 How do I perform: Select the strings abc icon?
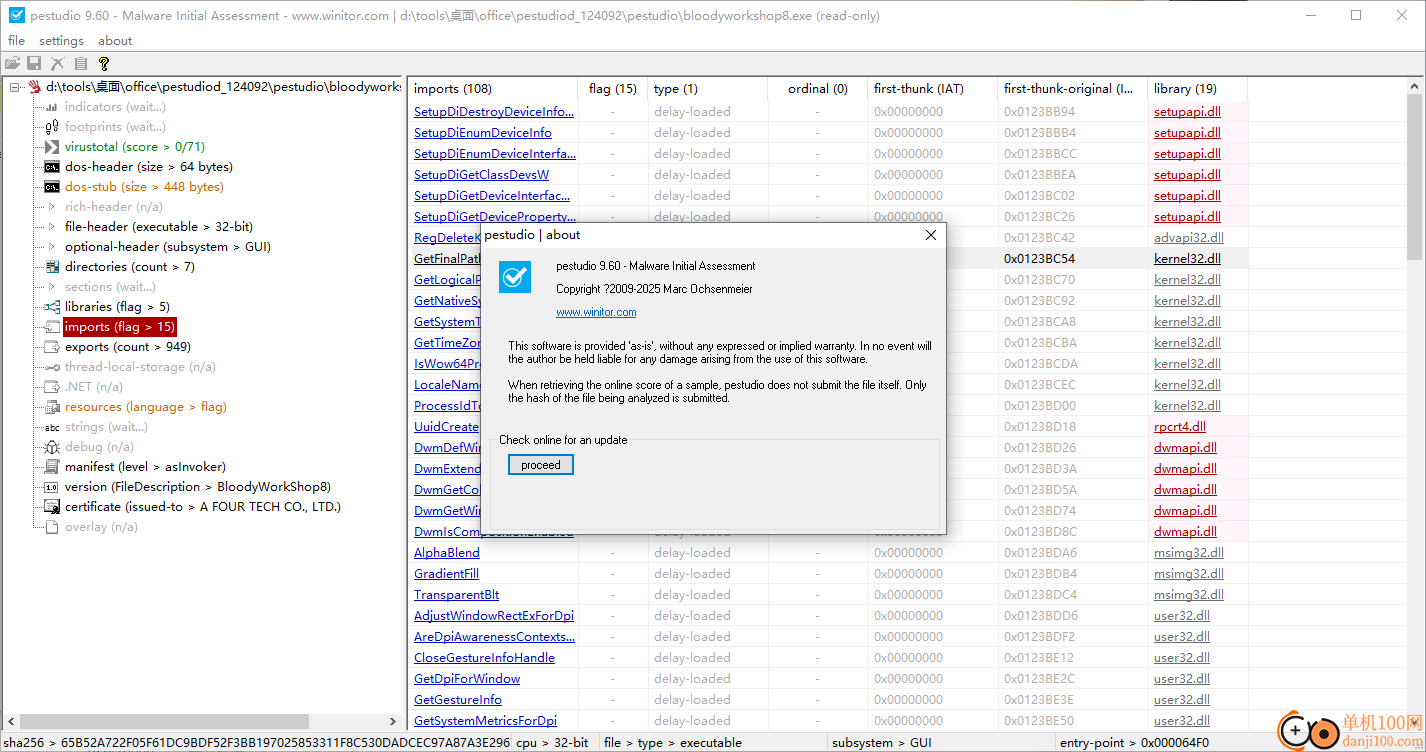52,427
